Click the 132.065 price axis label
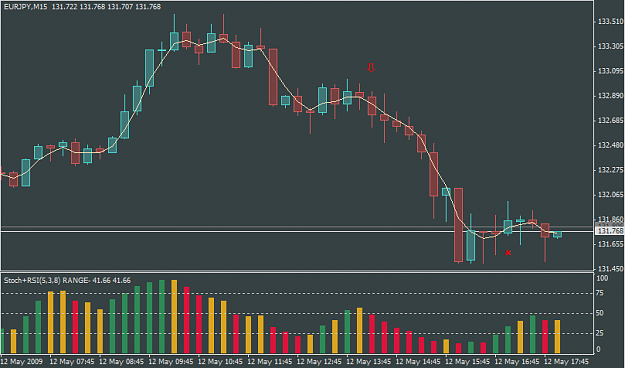 tap(610, 195)
